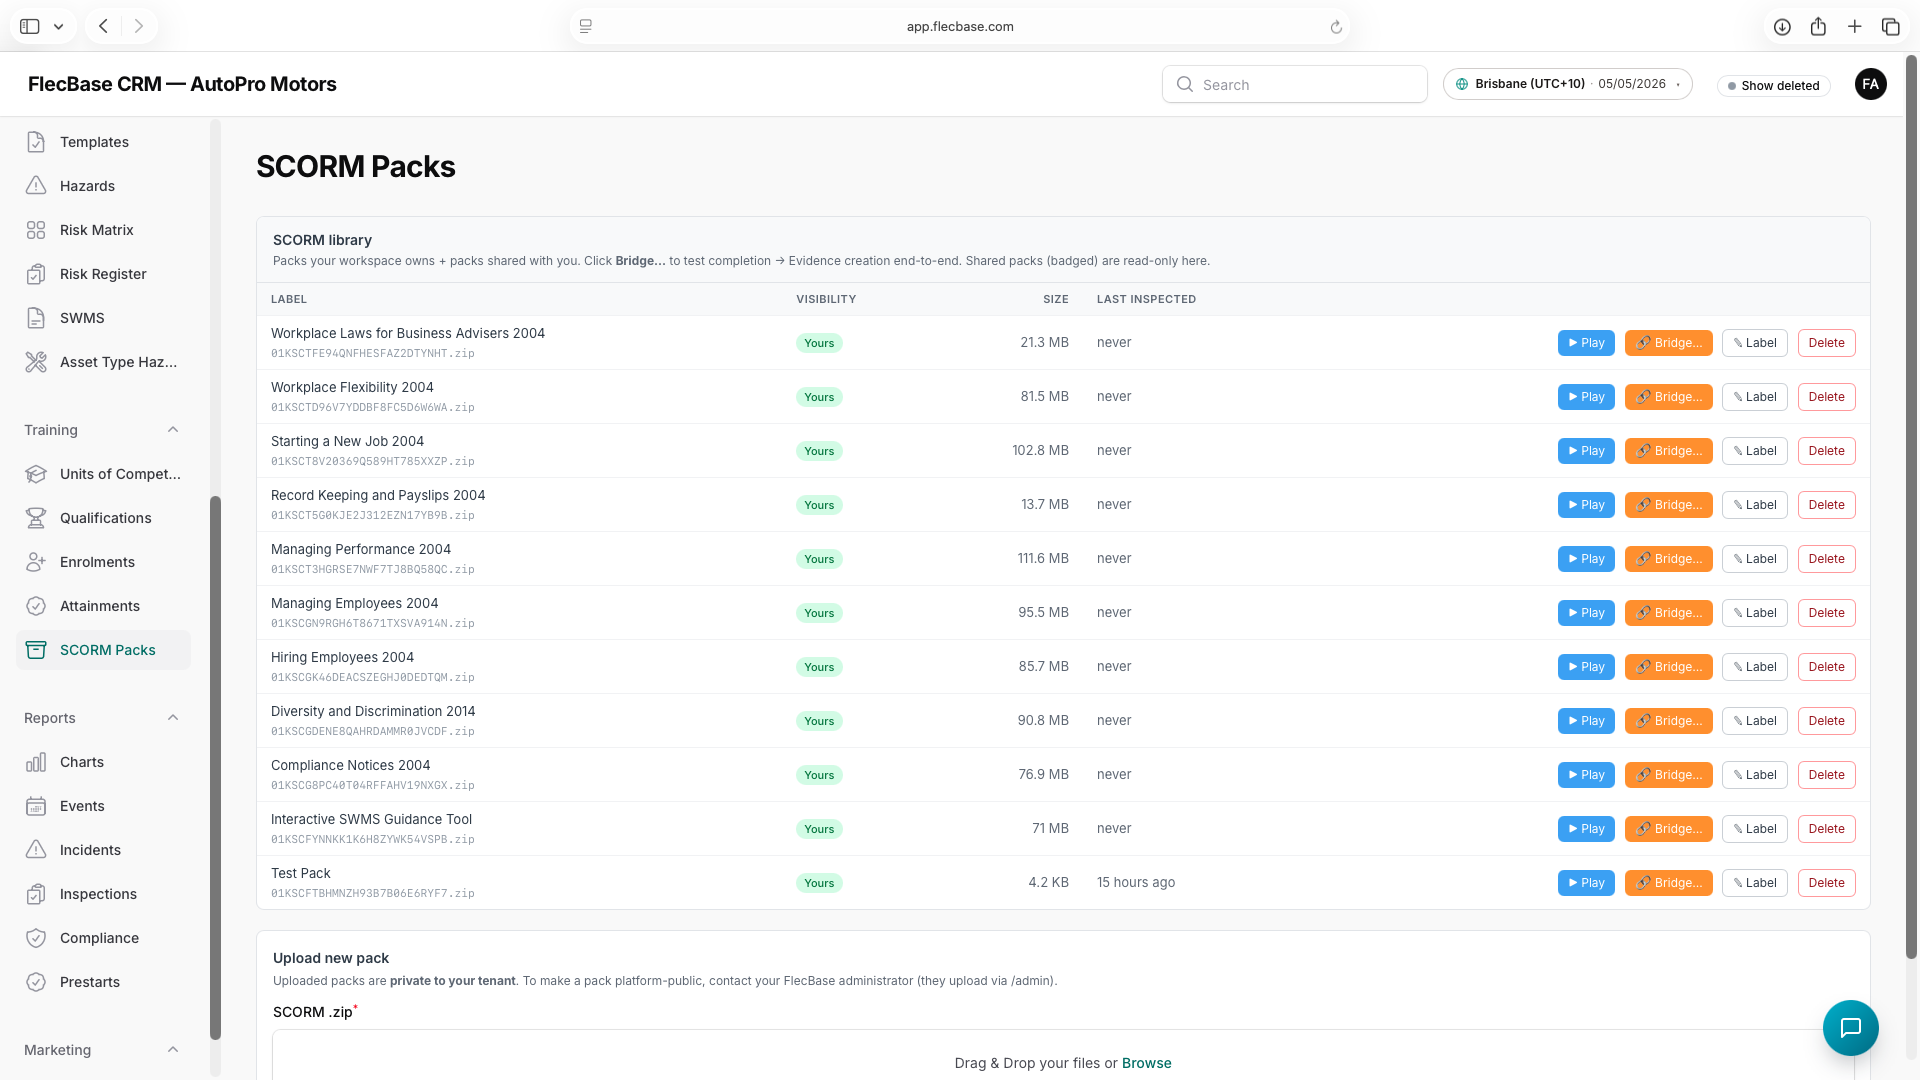
Task: Edit Label for Starting a New Job 2004
Action: click(x=1754, y=451)
